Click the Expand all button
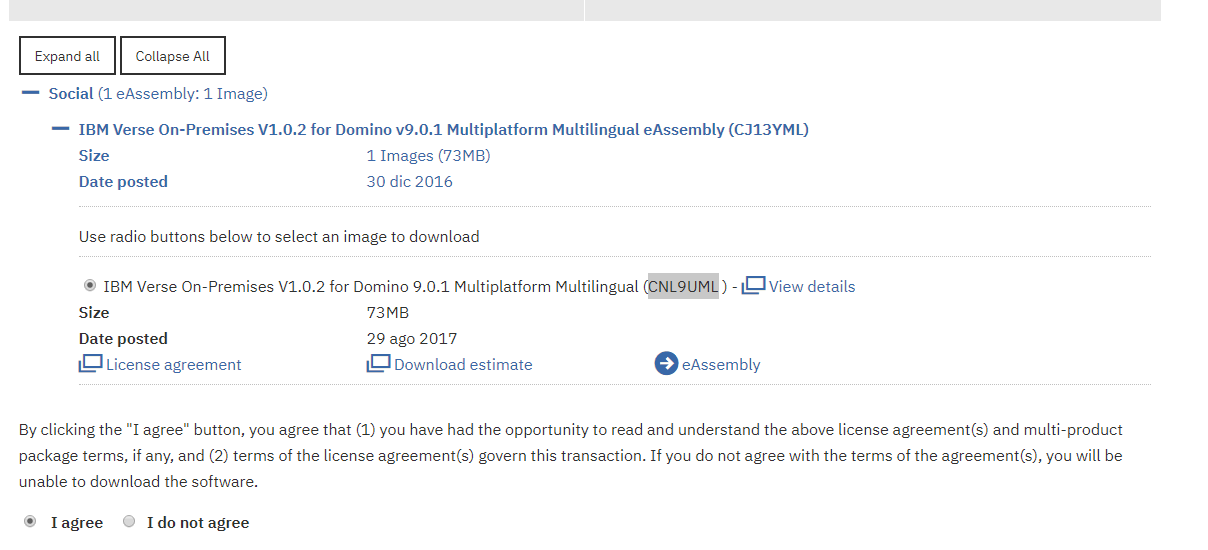Image resolution: width=1208 pixels, height=550 pixels. [x=67, y=56]
